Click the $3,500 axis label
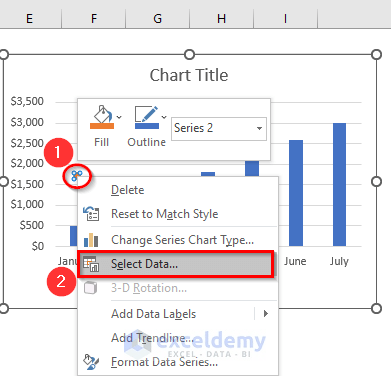The height and width of the screenshot is (376, 391). point(27,101)
